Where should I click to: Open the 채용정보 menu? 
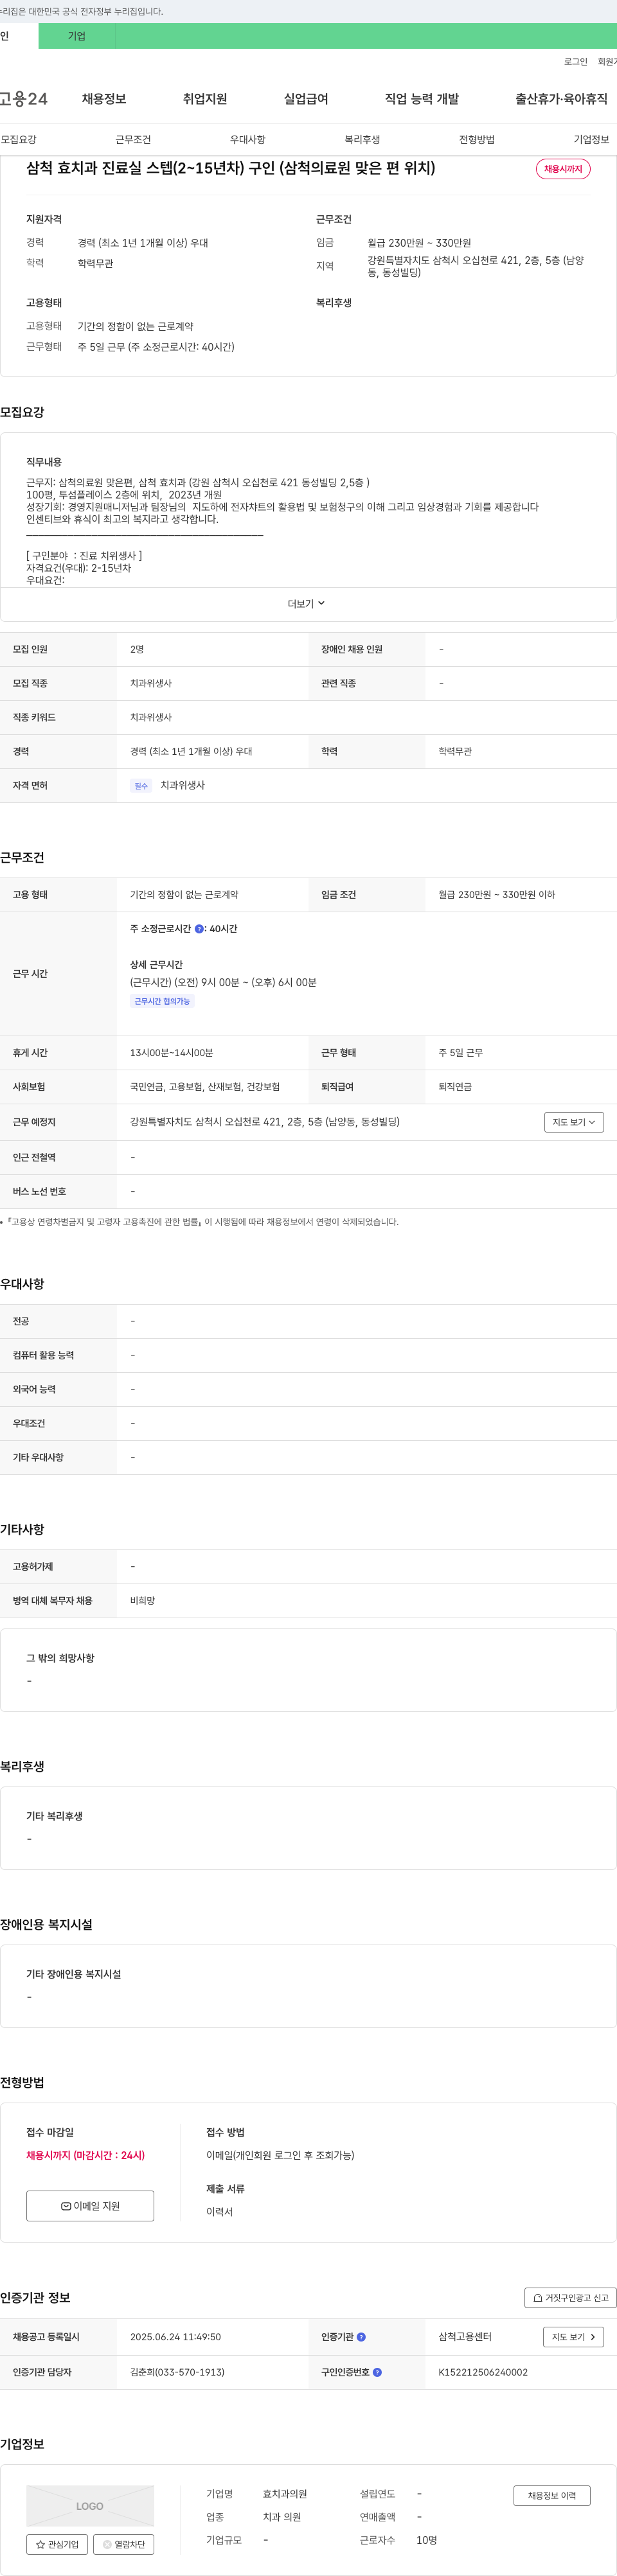(x=104, y=99)
